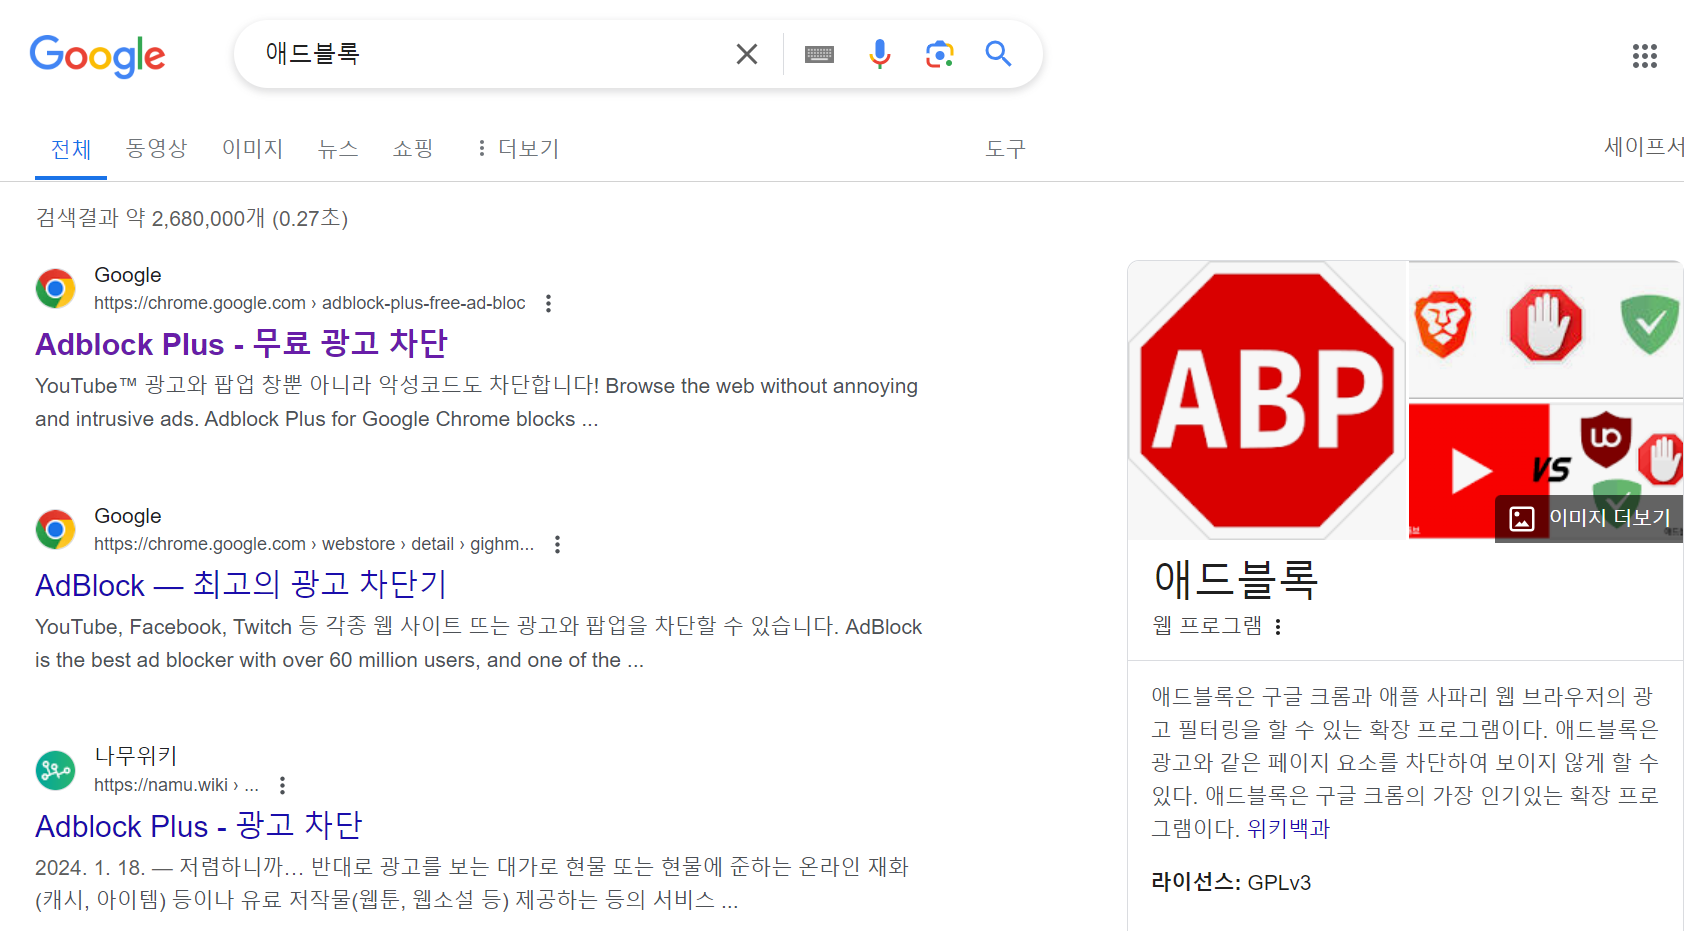Expand the 더보기 menu
The width and height of the screenshot is (1684, 931).
click(518, 148)
